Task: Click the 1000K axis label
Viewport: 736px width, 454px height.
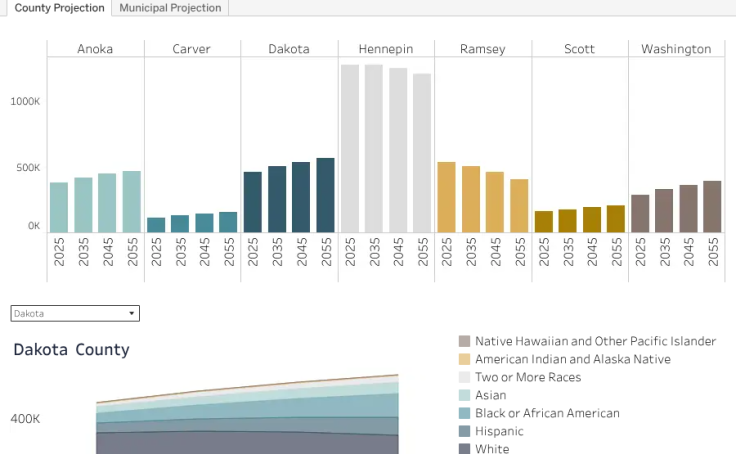Action: pyautogui.click(x=25, y=101)
